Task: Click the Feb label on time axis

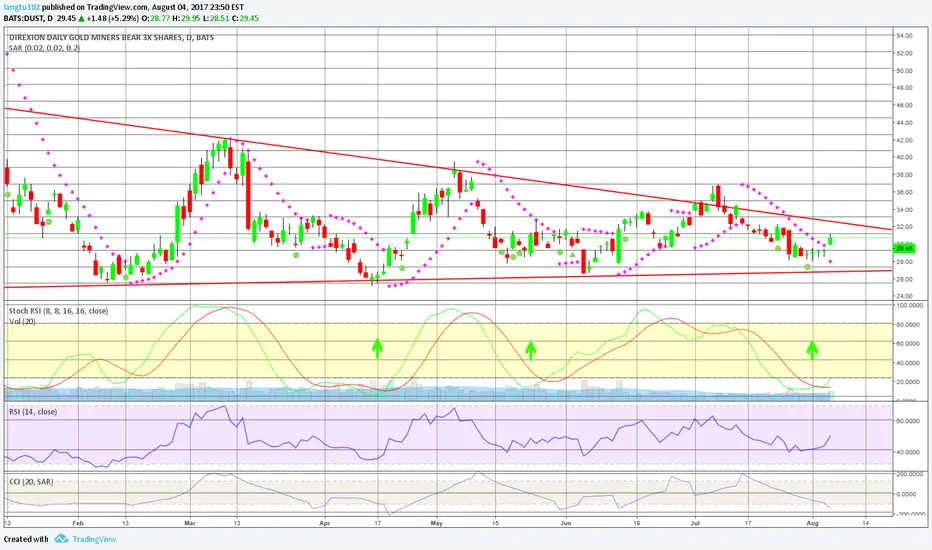Action: point(77,523)
